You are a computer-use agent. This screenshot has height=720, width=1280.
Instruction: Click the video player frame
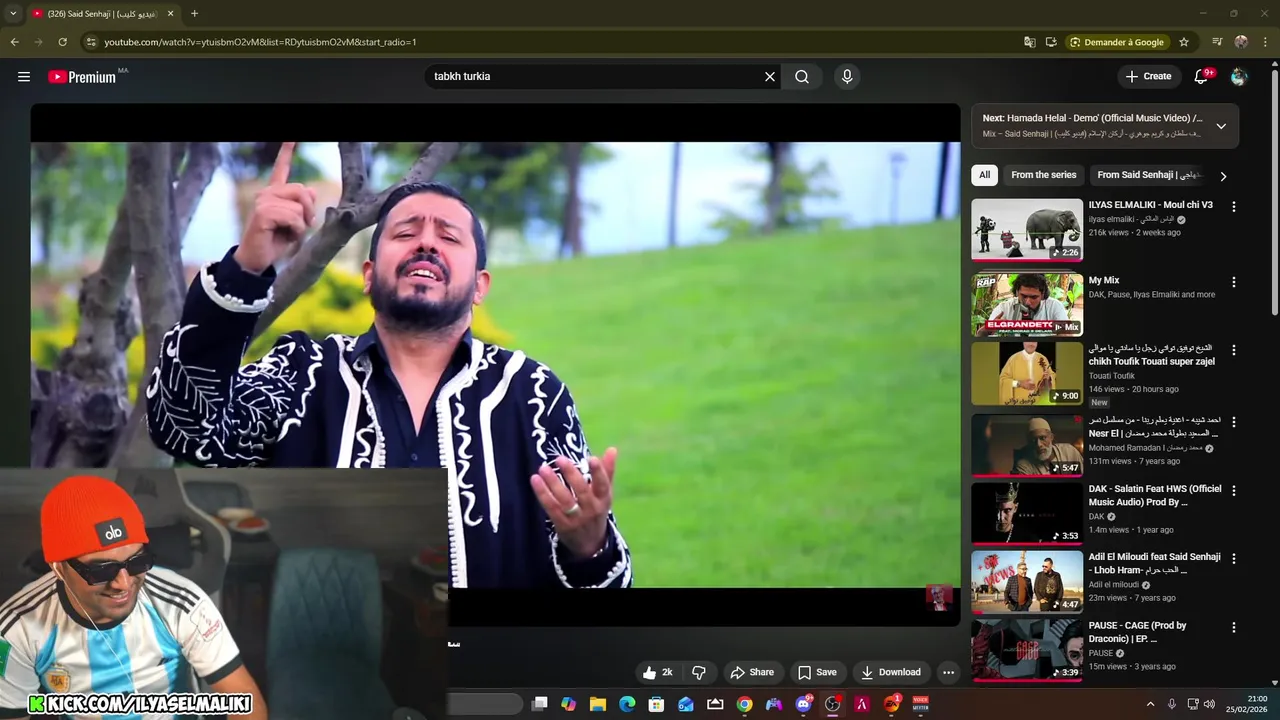495,365
